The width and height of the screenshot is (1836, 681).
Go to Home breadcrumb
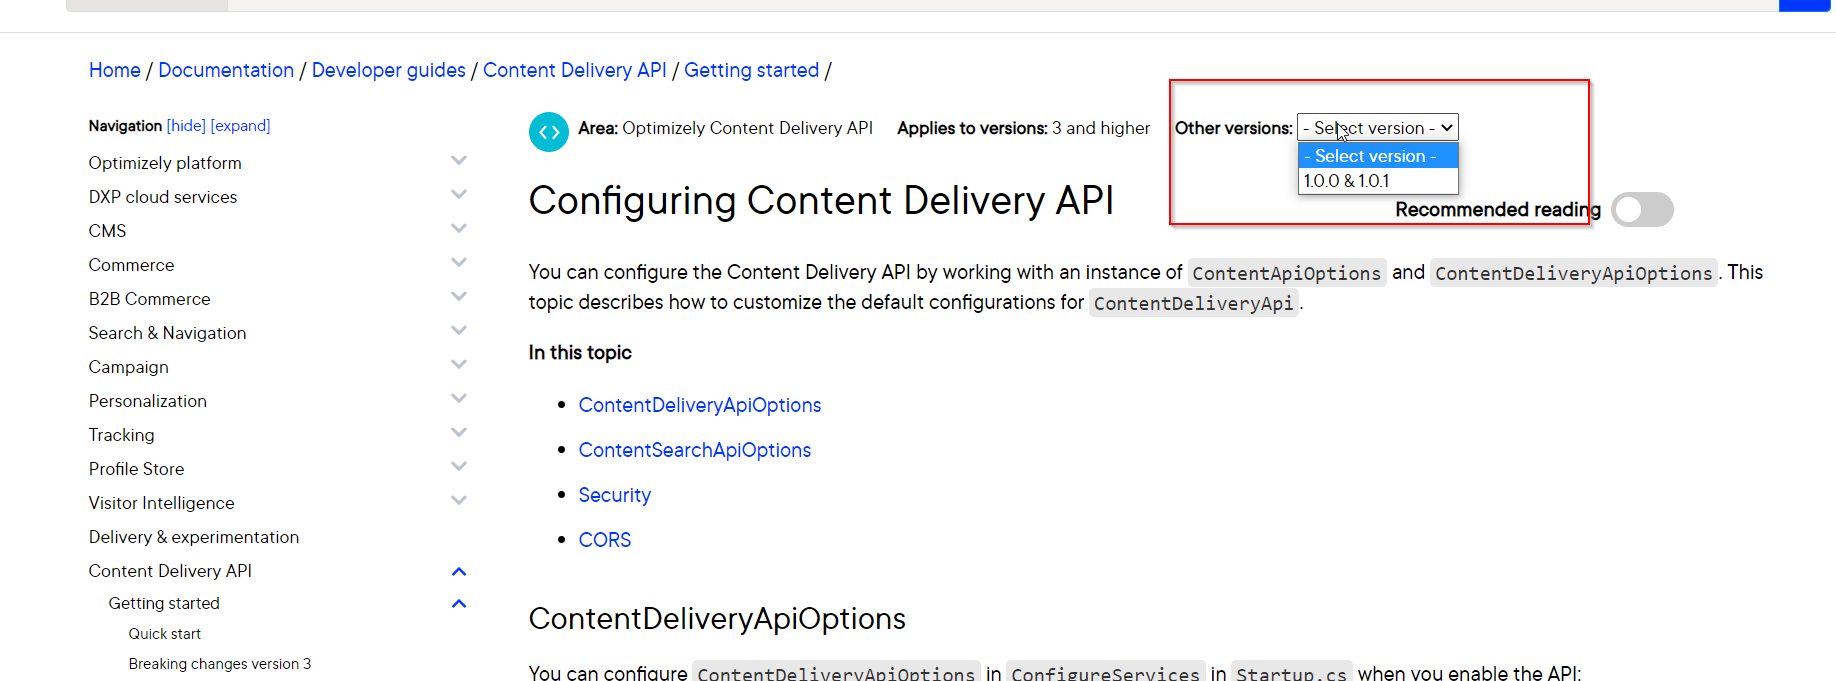pos(115,70)
